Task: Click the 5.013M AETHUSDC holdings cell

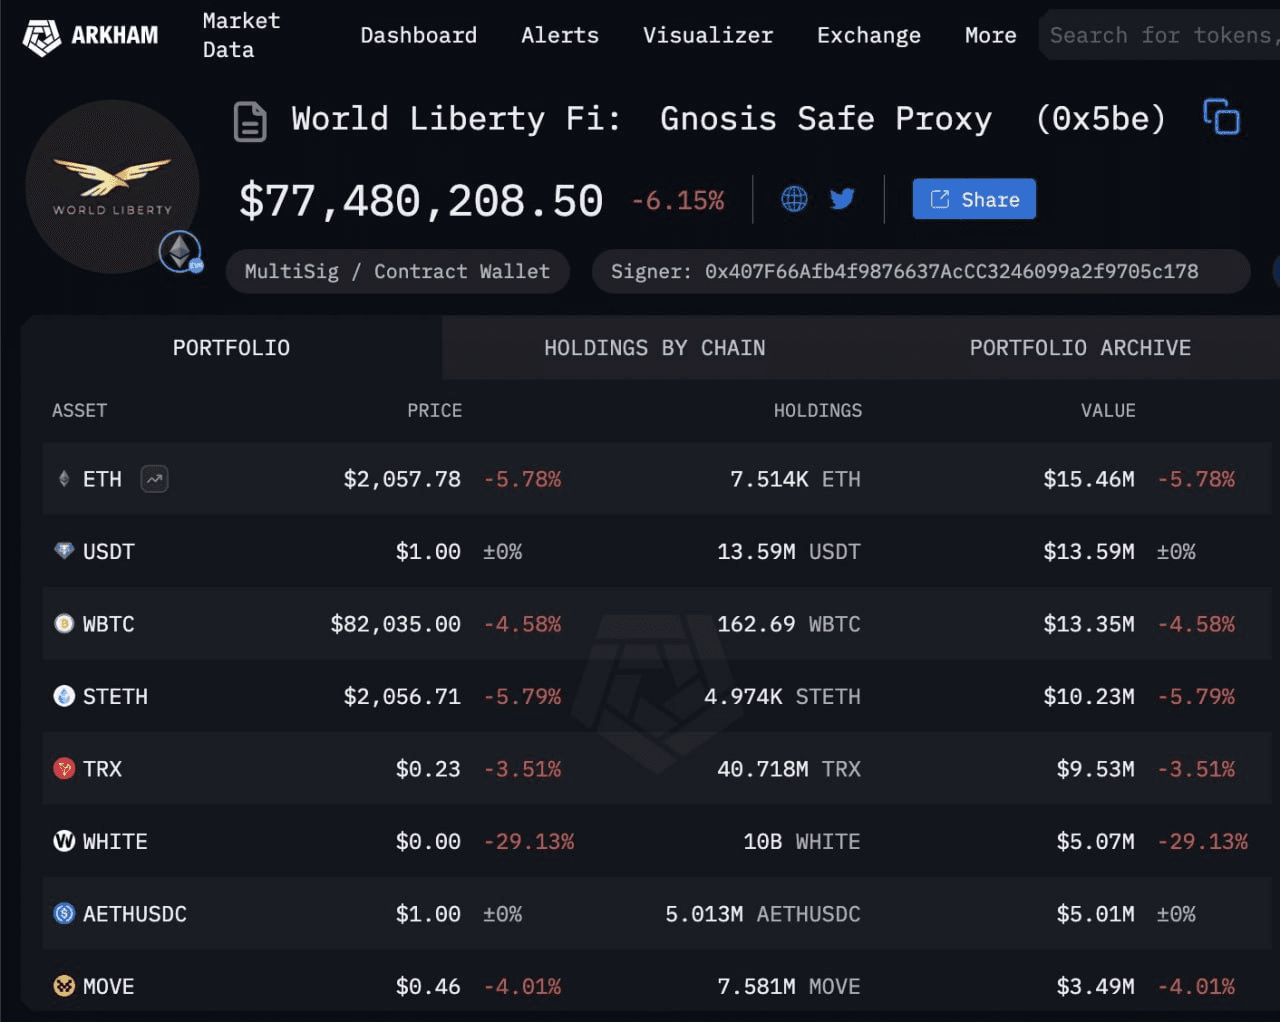Action: 763,914
